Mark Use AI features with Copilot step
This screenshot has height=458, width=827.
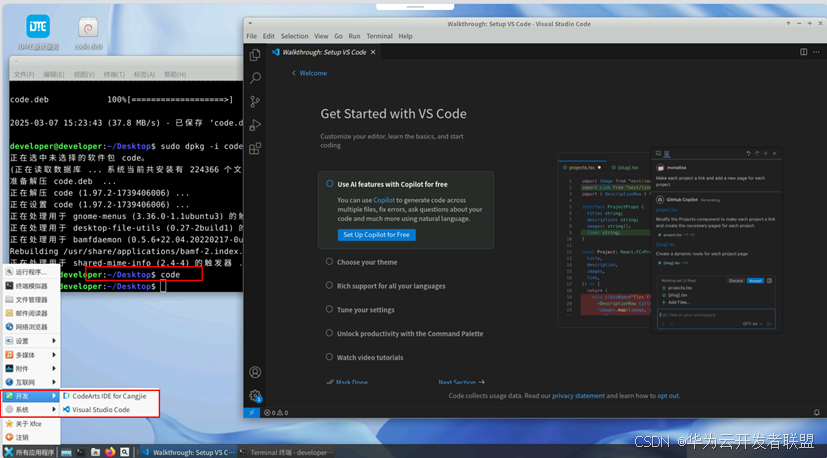pyautogui.click(x=330, y=184)
